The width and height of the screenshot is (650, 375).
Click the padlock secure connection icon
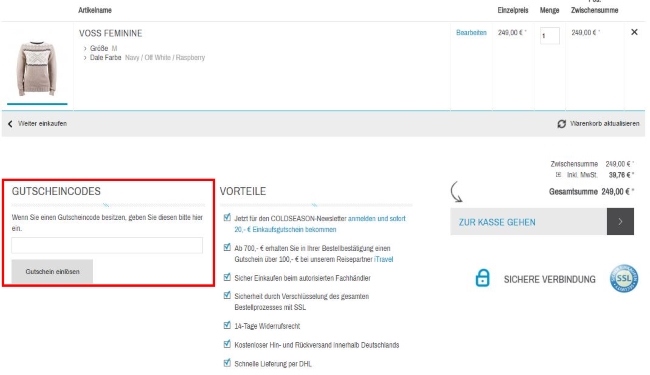tap(482, 278)
